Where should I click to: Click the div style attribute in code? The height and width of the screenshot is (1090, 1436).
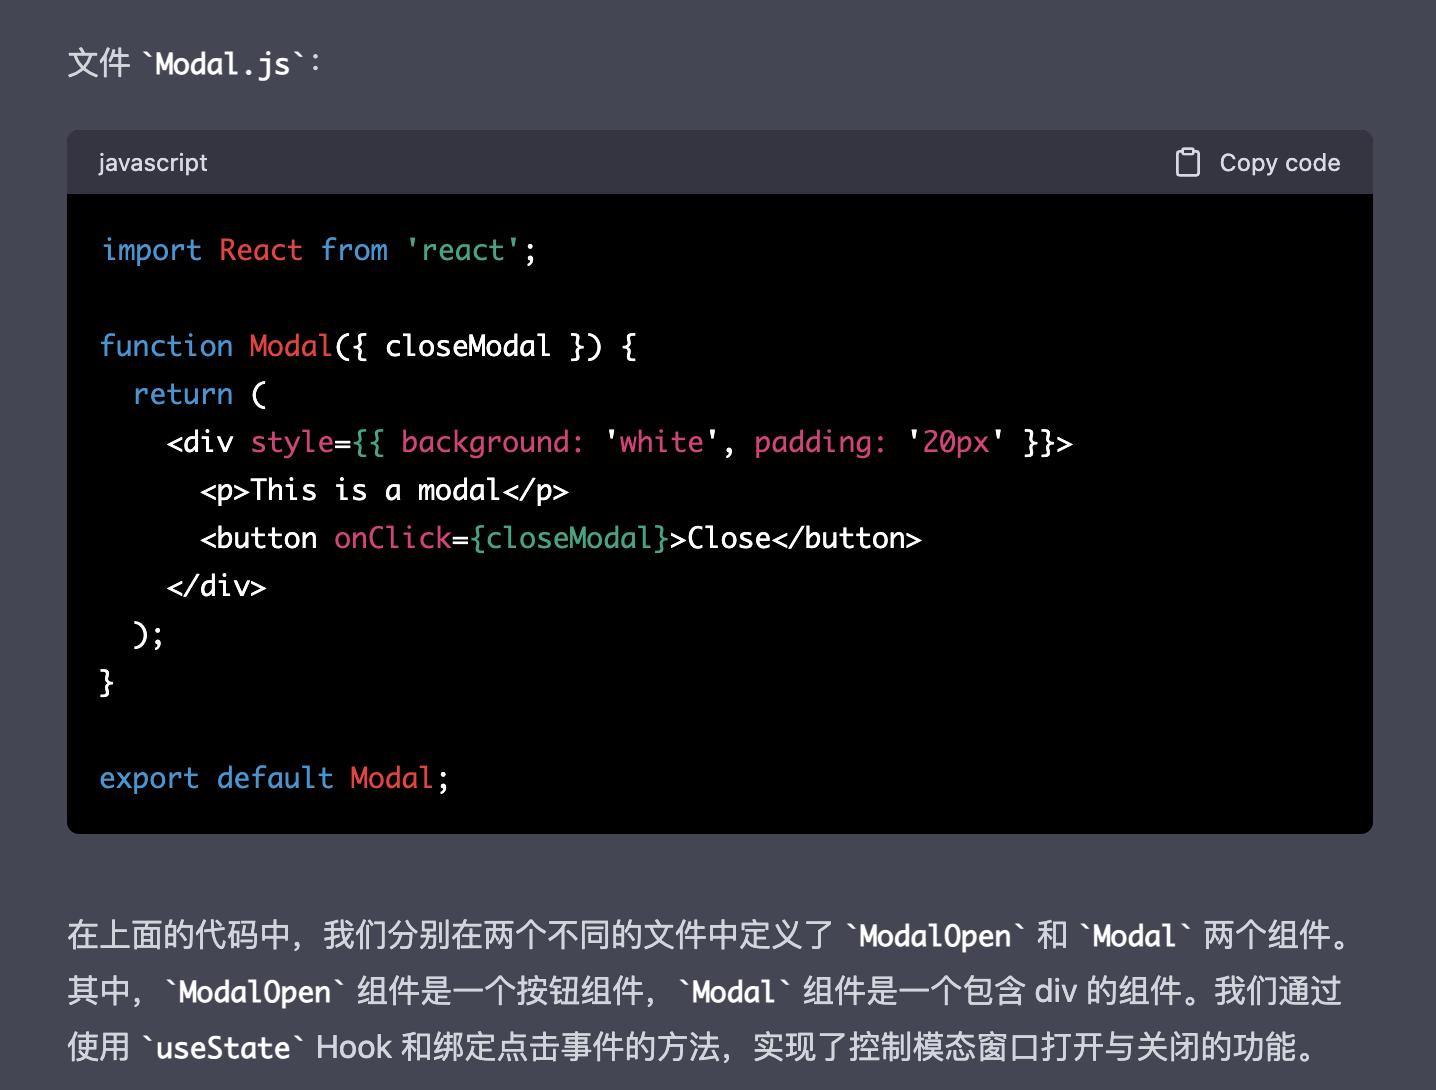(x=292, y=441)
